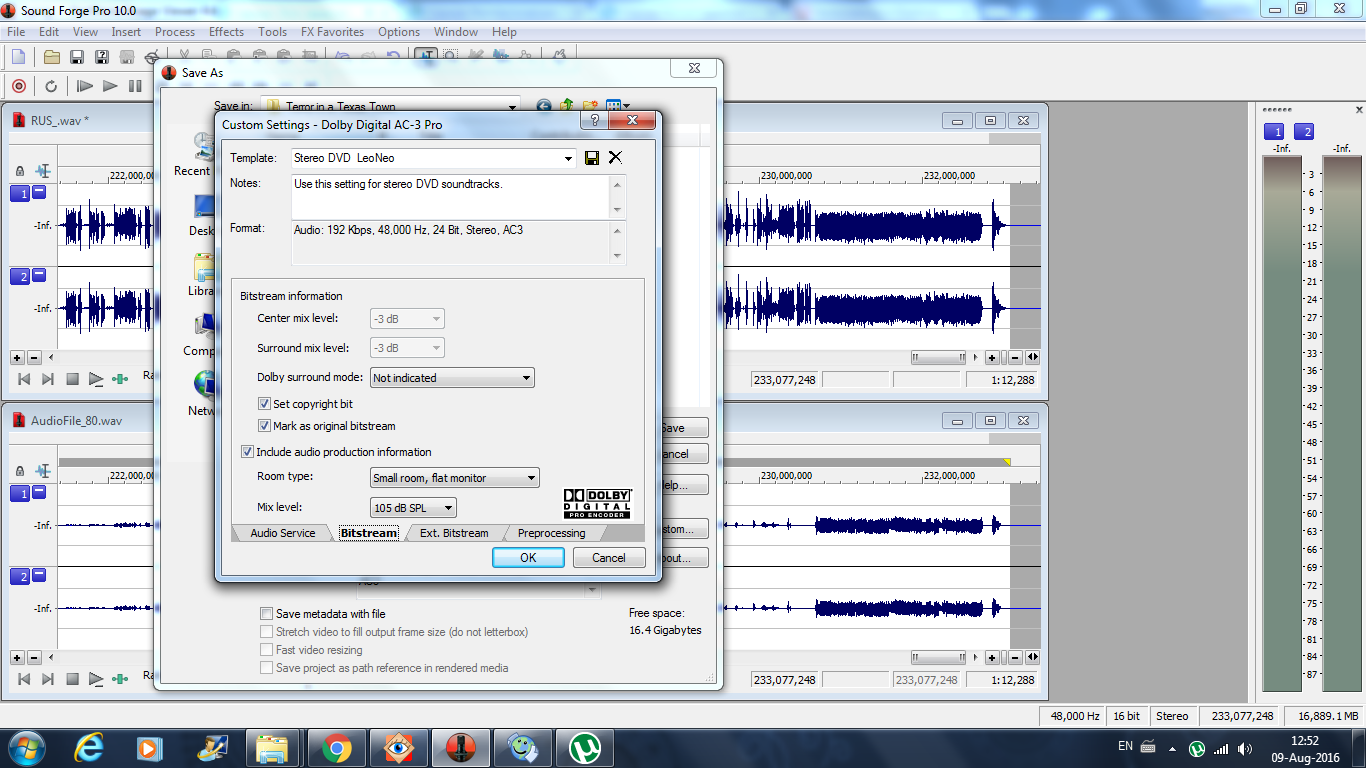Screen dimensions: 1366x768
Task: Click scroll down arrow in Notes box
Action: point(617,210)
